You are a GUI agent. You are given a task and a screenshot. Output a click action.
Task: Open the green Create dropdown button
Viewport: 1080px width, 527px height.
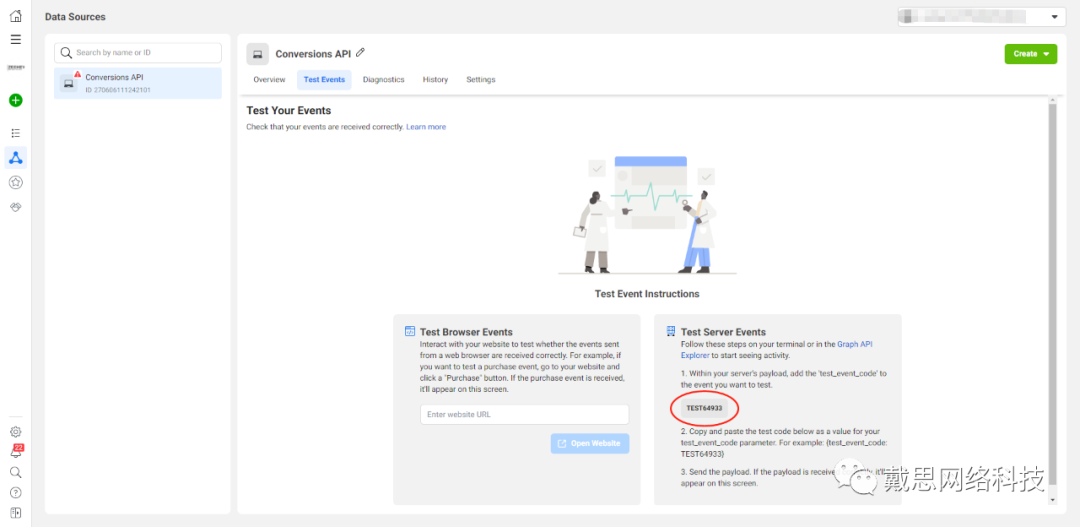1030,54
